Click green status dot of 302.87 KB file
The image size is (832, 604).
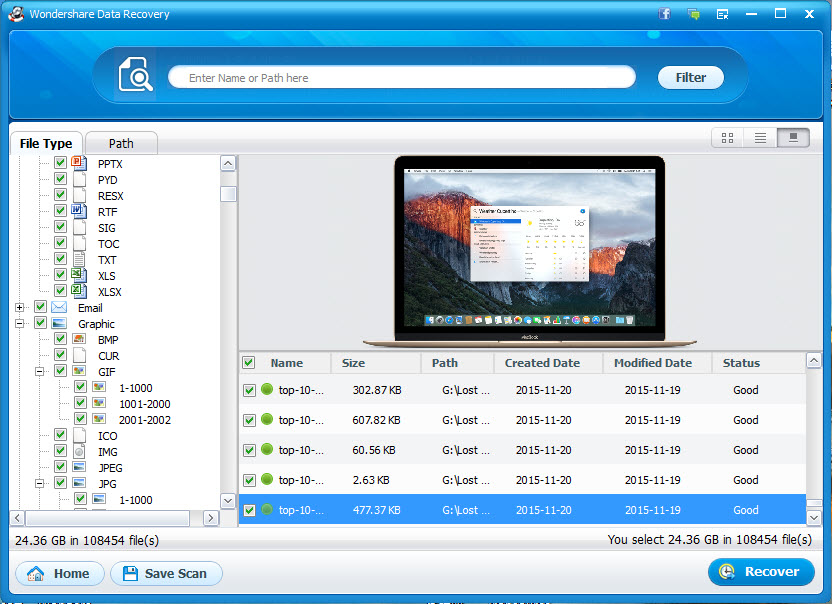coord(267,389)
